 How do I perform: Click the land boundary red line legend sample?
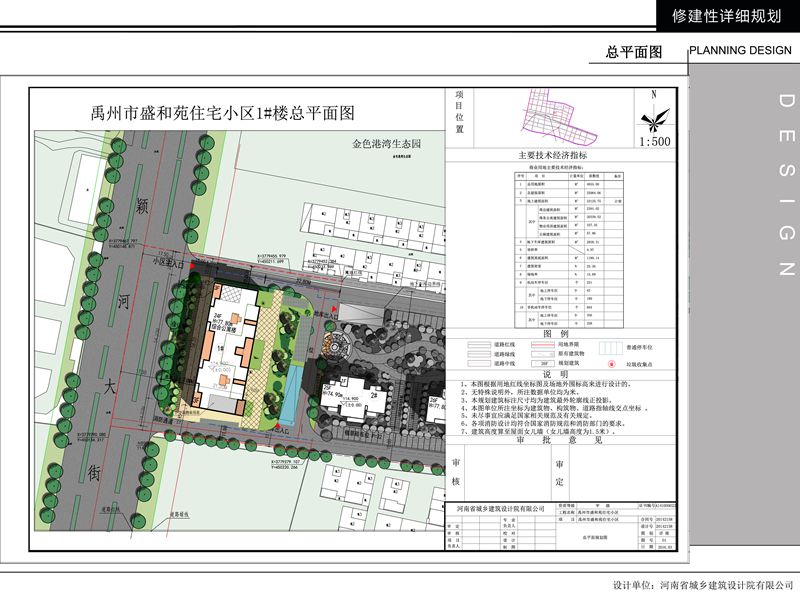(x=541, y=344)
